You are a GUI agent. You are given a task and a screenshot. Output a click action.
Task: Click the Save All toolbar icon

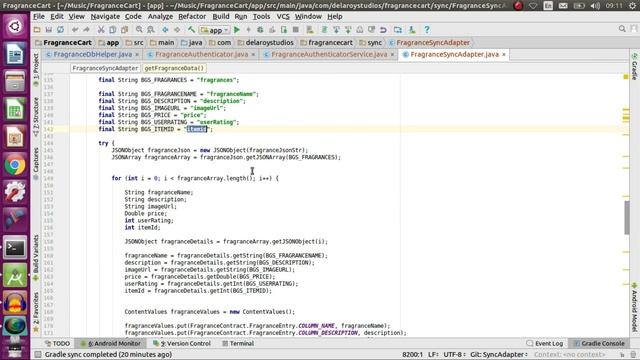[49, 30]
